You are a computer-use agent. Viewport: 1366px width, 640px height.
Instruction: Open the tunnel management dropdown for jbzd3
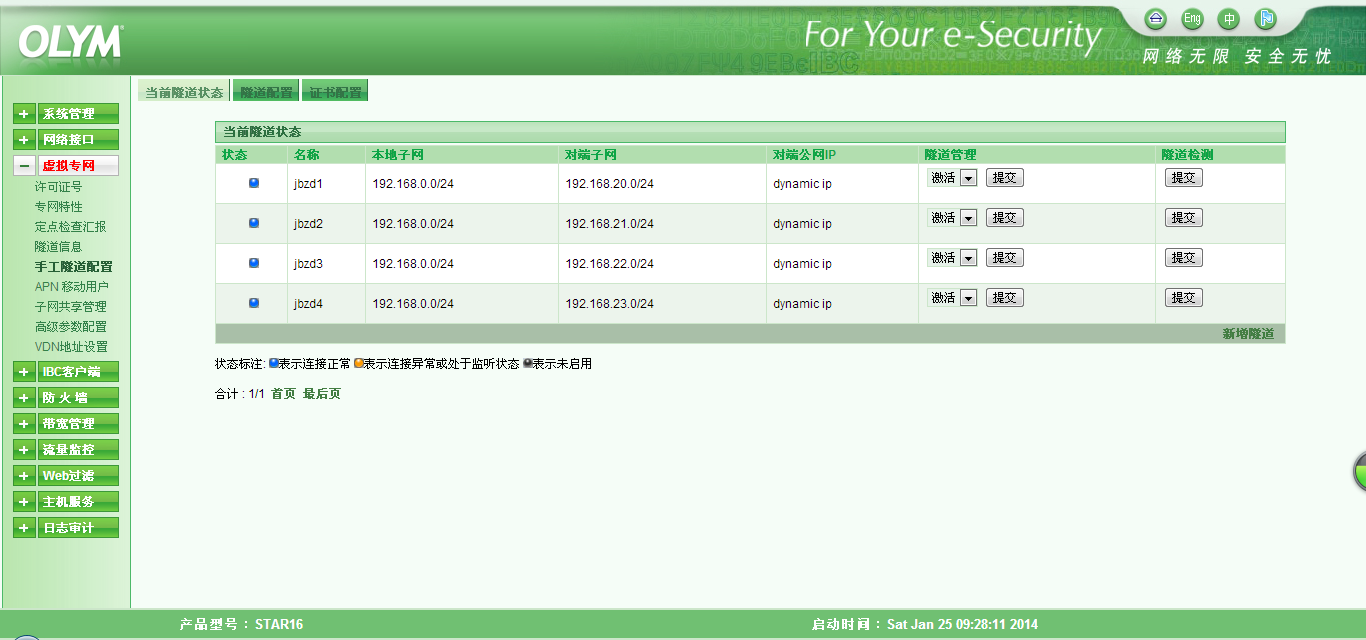coord(968,258)
